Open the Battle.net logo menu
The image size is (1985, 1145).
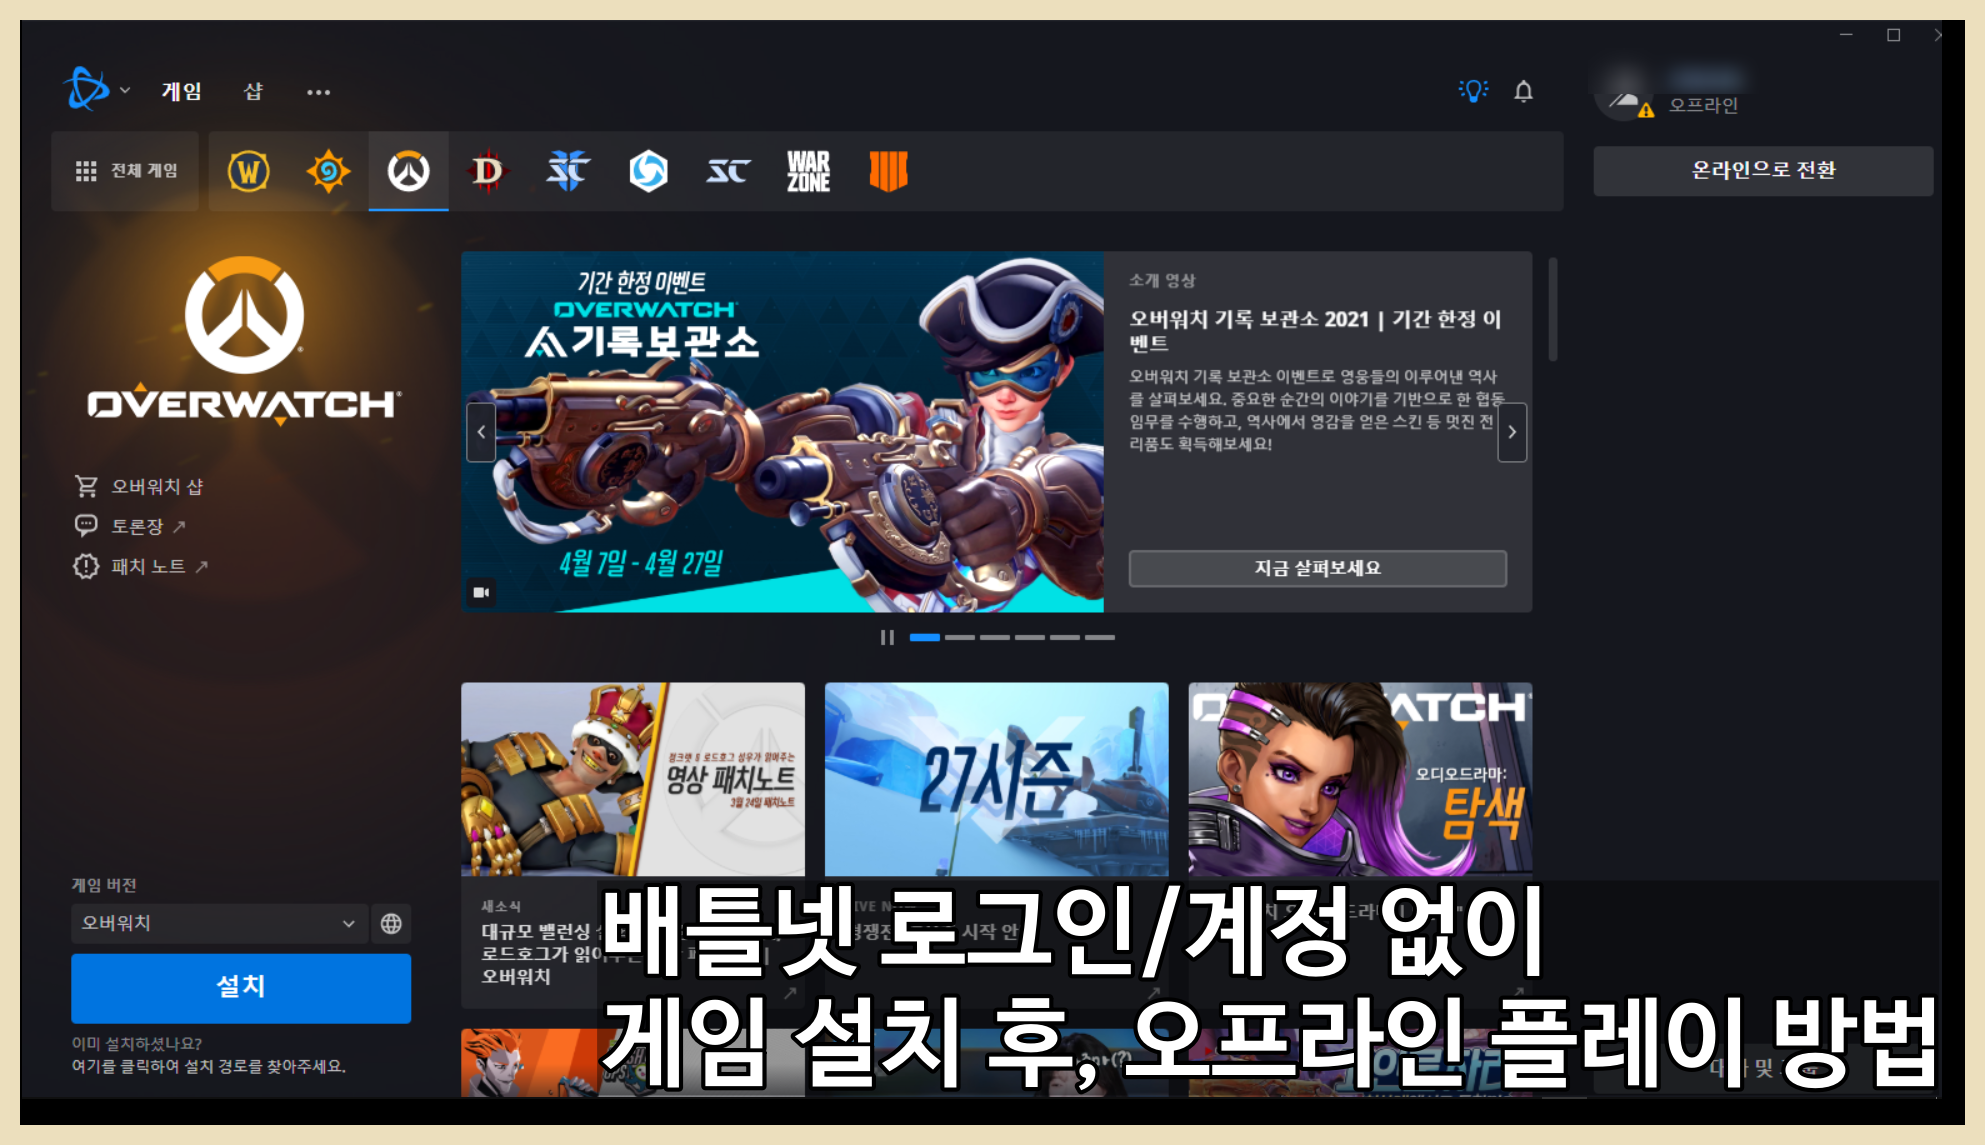coord(87,89)
